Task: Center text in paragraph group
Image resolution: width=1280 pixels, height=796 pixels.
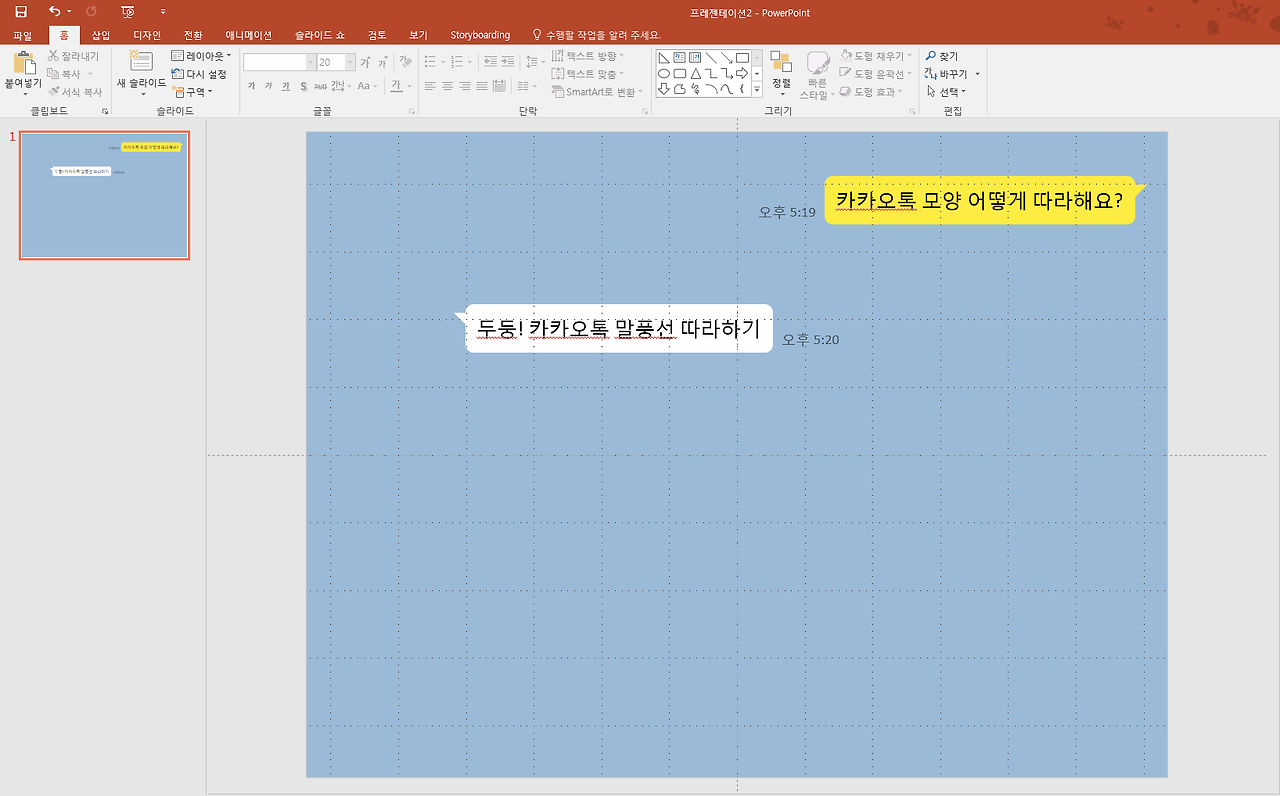Action: pyautogui.click(x=448, y=87)
